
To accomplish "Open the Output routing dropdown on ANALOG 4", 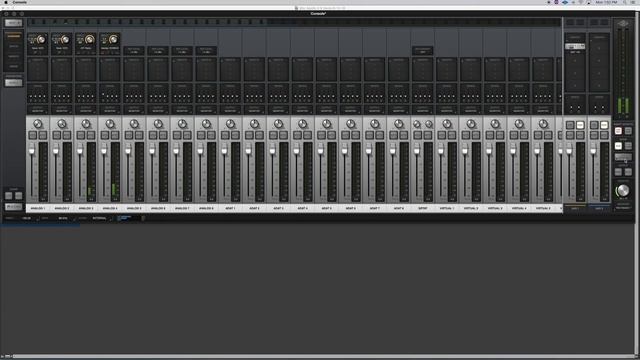I will 110,109.
